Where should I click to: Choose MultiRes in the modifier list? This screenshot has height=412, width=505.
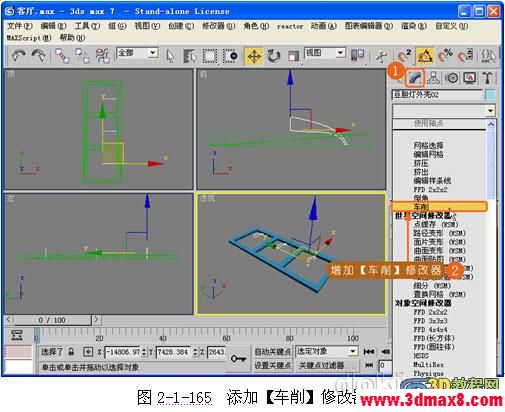pyautogui.click(x=428, y=364)
